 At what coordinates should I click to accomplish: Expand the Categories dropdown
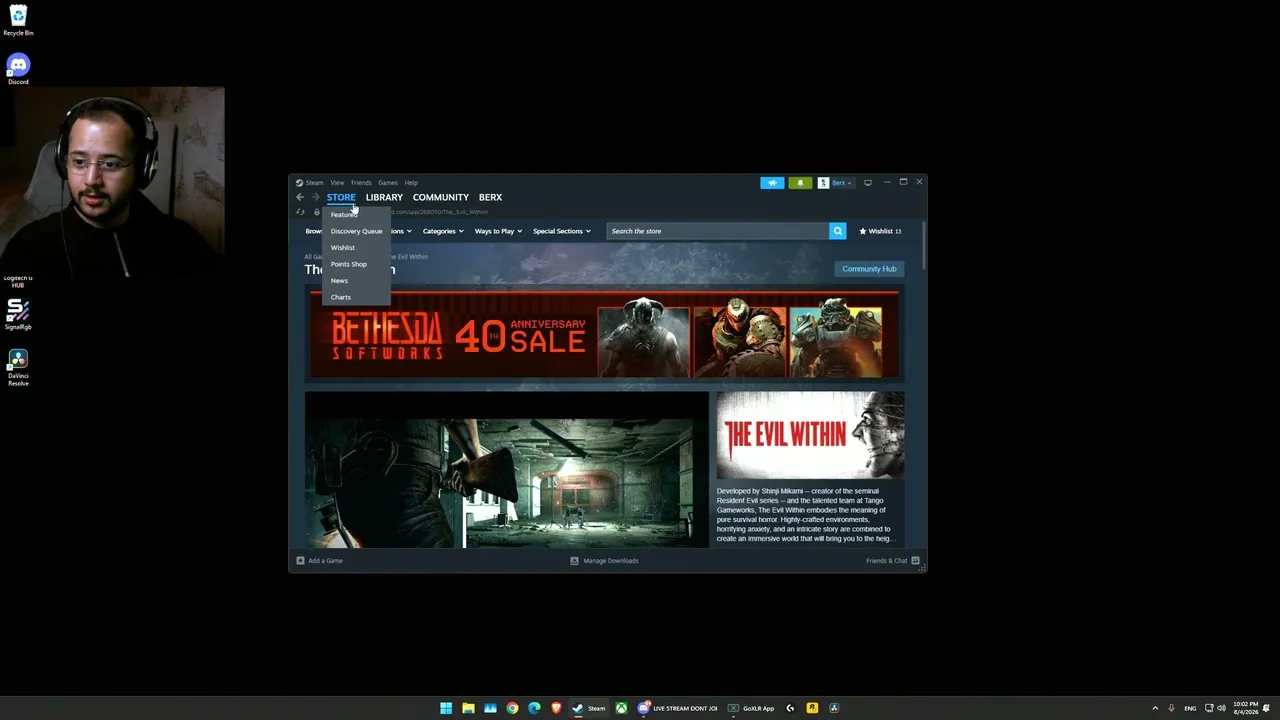443,231
